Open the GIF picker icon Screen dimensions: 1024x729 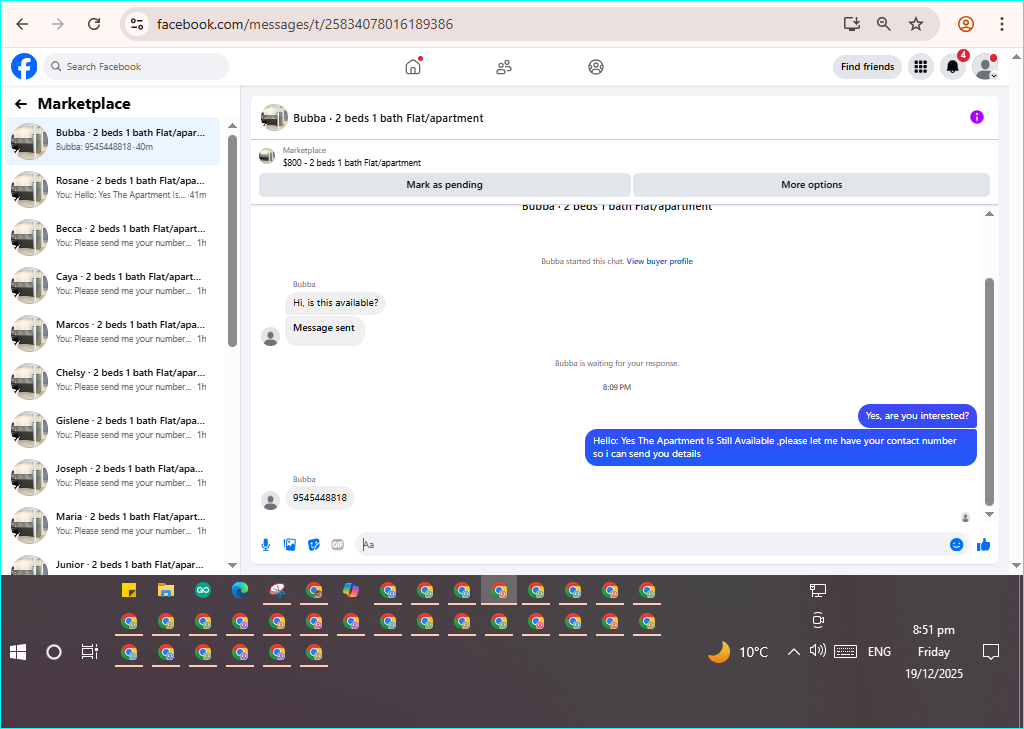(338, 545)
